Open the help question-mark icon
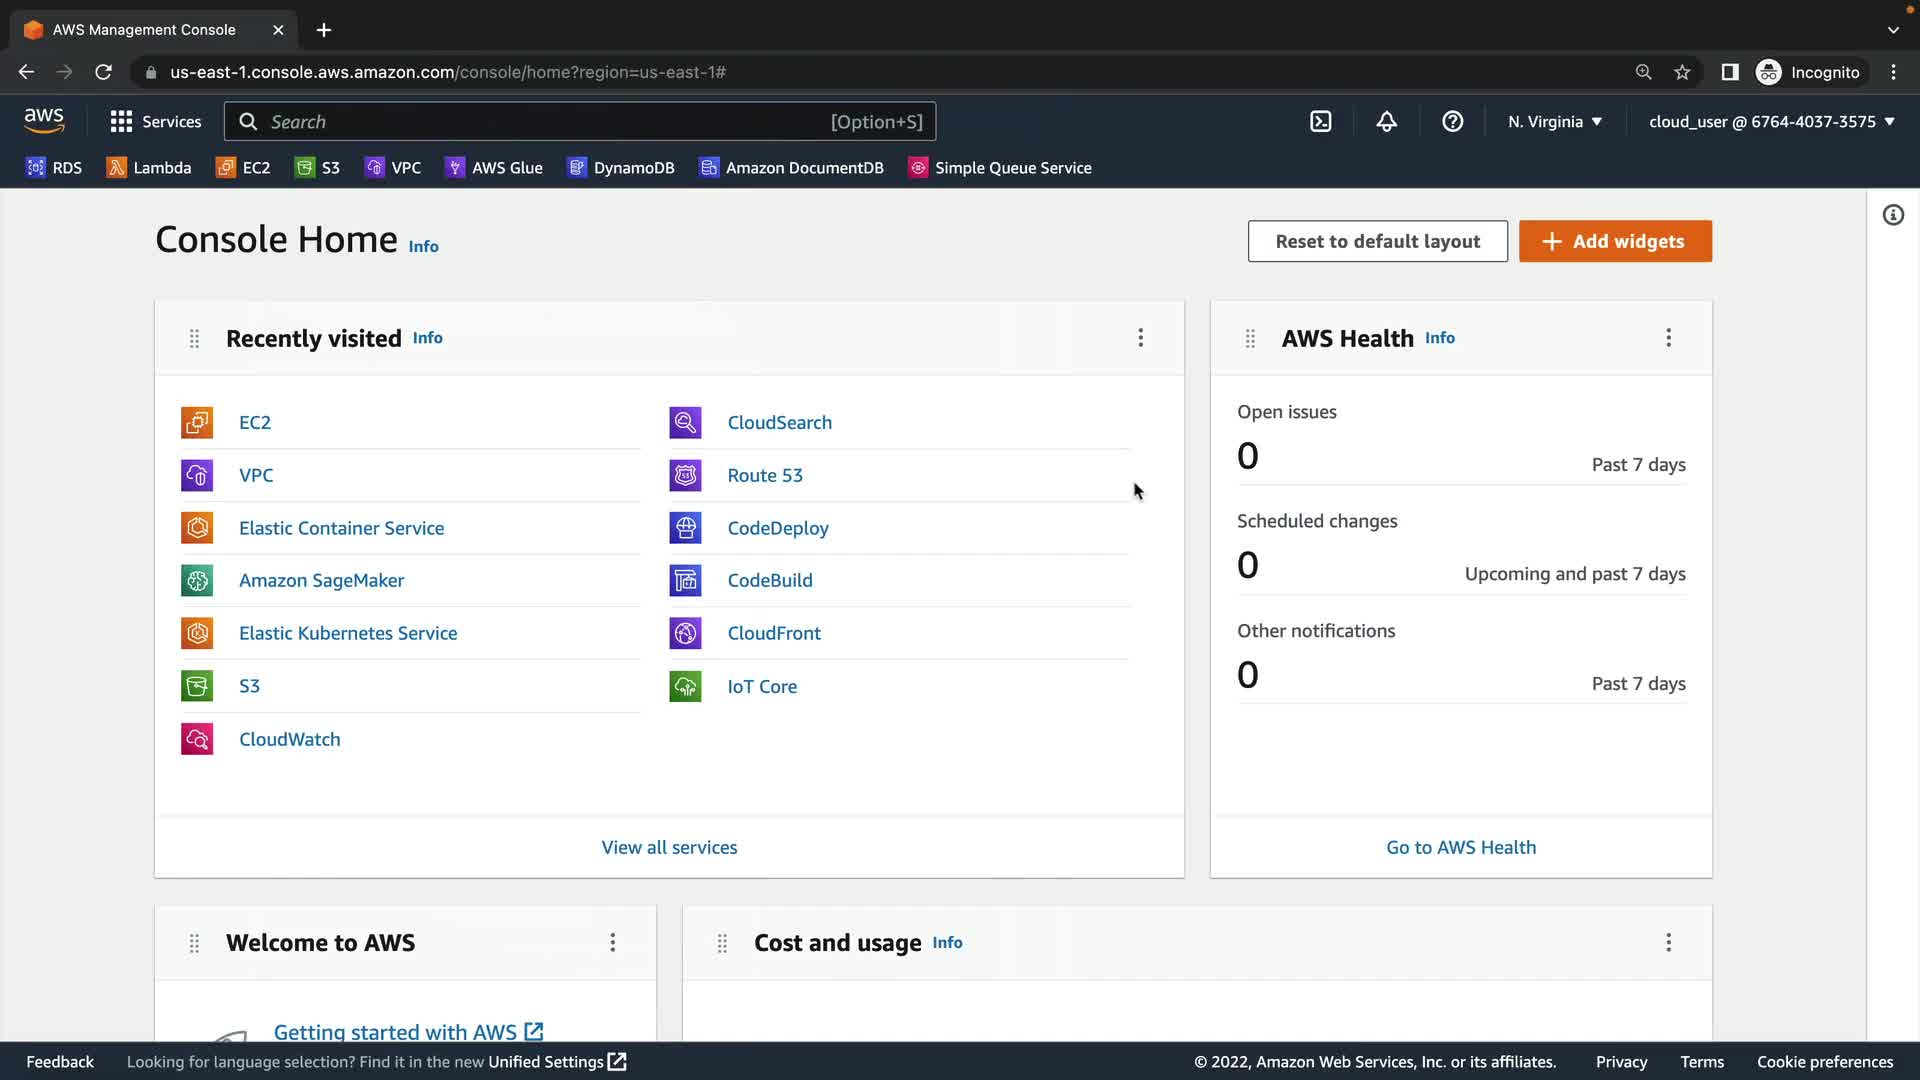Screen dimensions: 1920x1080 coord(1452,122)
